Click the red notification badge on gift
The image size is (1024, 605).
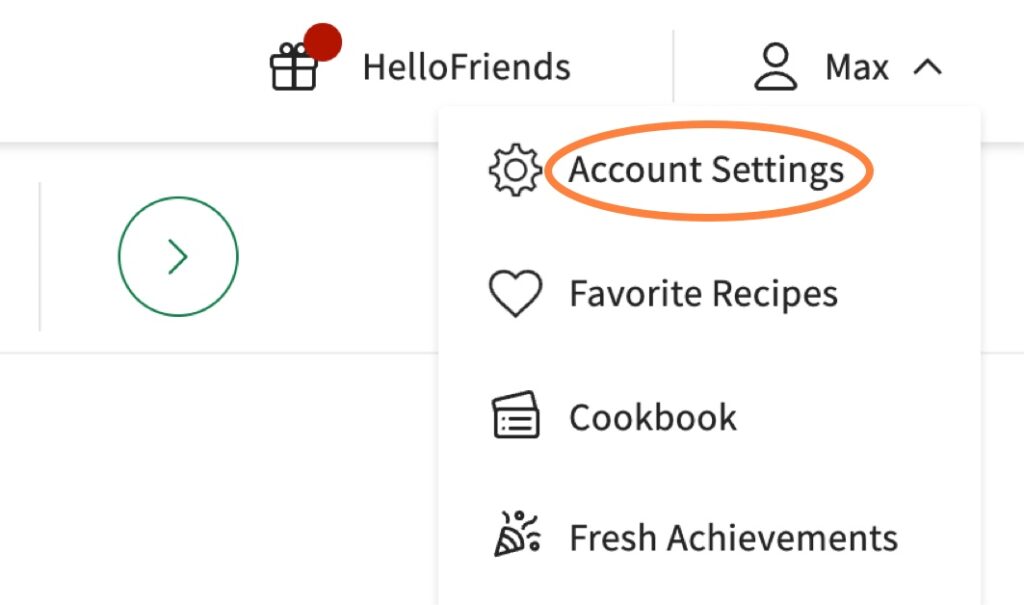pos(322,43)
